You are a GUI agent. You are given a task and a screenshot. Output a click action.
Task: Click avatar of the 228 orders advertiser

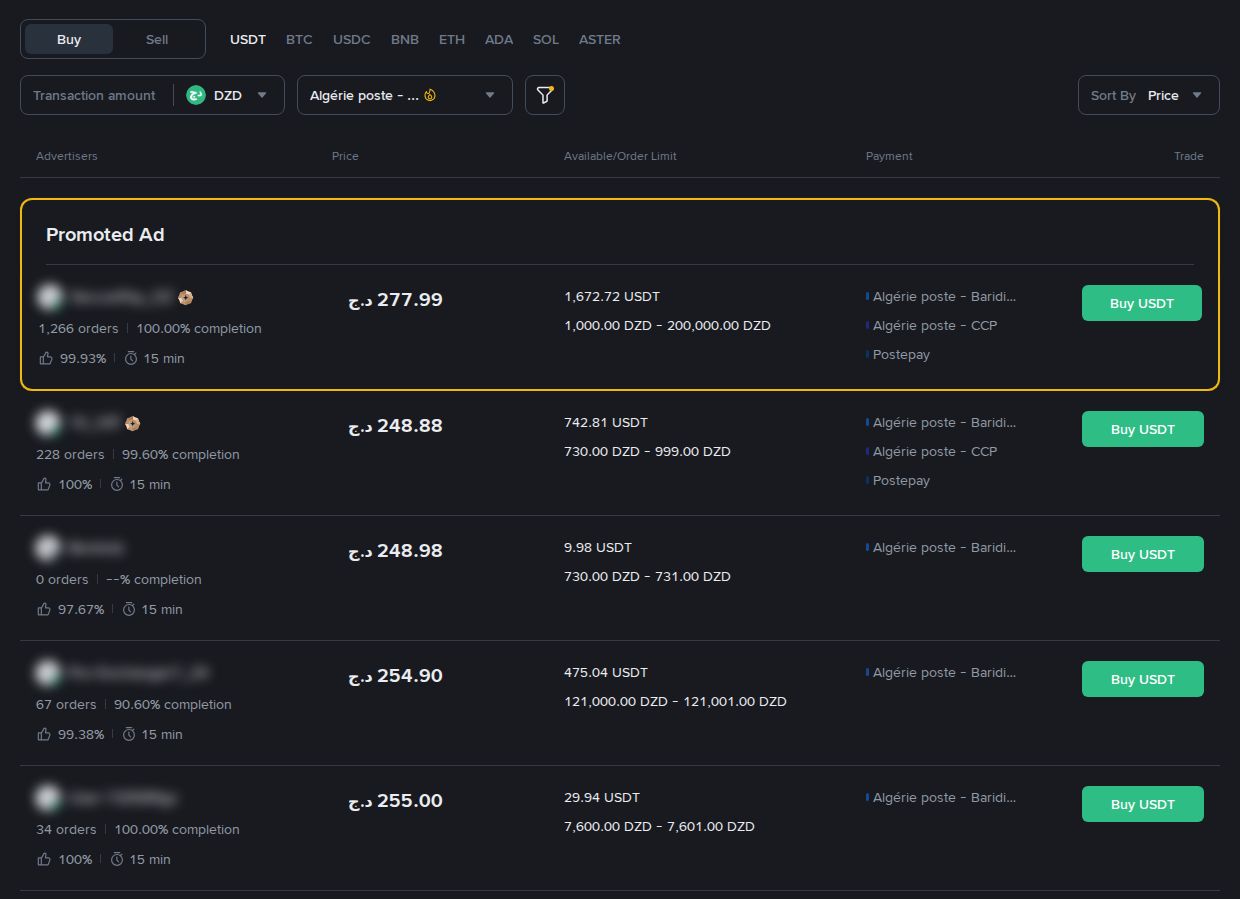48,423
